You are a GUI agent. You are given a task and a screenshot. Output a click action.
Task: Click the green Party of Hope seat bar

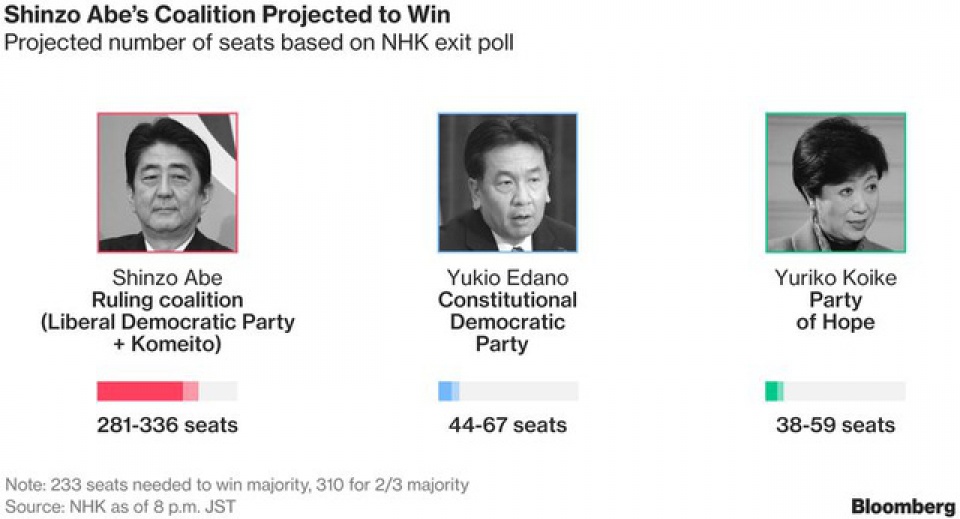point(772,391)
